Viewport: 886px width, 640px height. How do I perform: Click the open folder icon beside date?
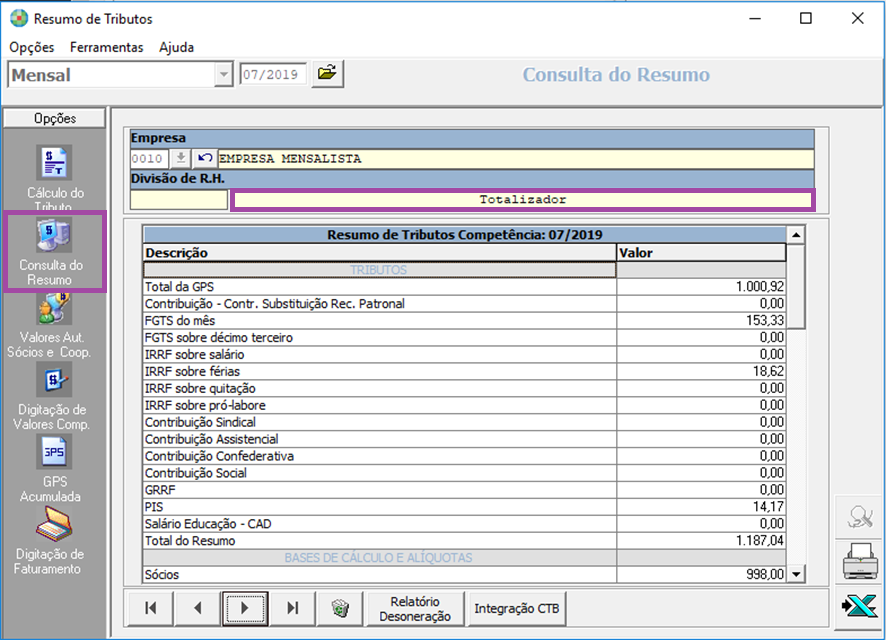click(x=327, y=73)
